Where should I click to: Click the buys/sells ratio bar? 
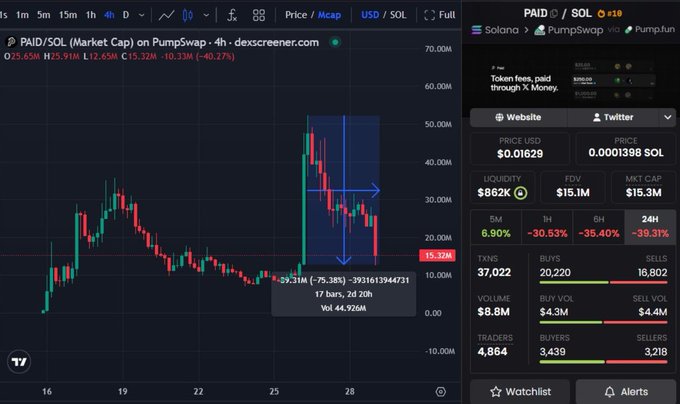[x=603, y=283]
